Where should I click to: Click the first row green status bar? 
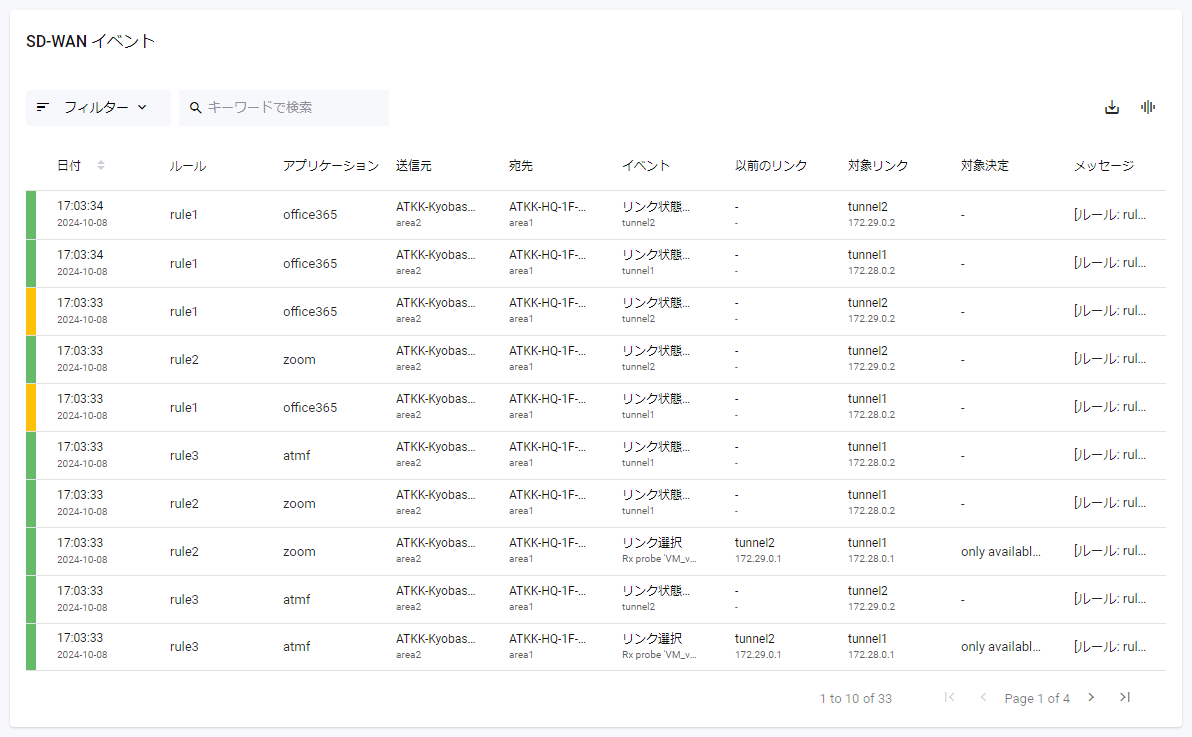pos(31,215)
